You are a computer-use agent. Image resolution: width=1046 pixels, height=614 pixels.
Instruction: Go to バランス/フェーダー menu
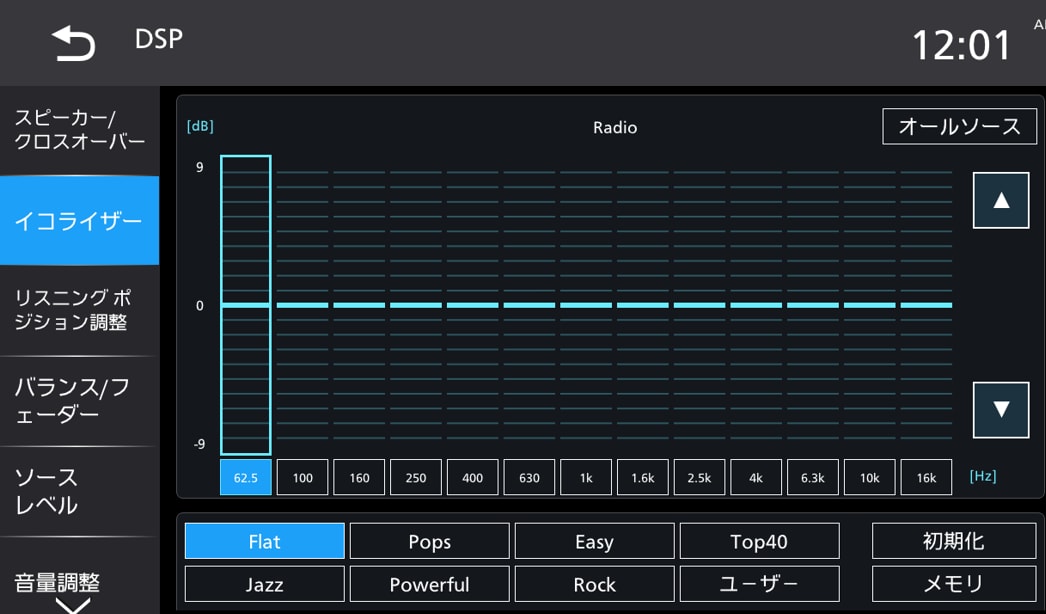(x=79, y=401)
